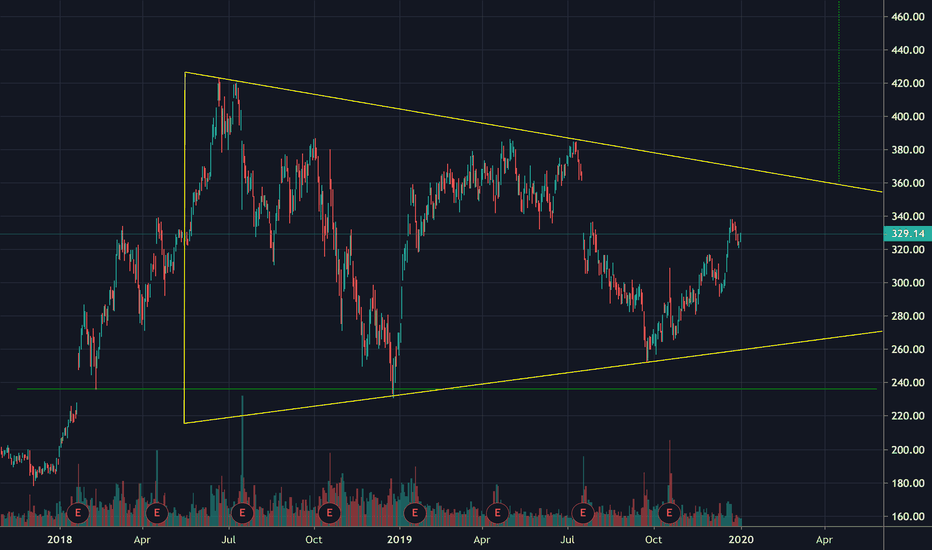Screen dimensions: 932x550
Task: Click the 400.00 price axis label
Action: (x=908, y=117)
